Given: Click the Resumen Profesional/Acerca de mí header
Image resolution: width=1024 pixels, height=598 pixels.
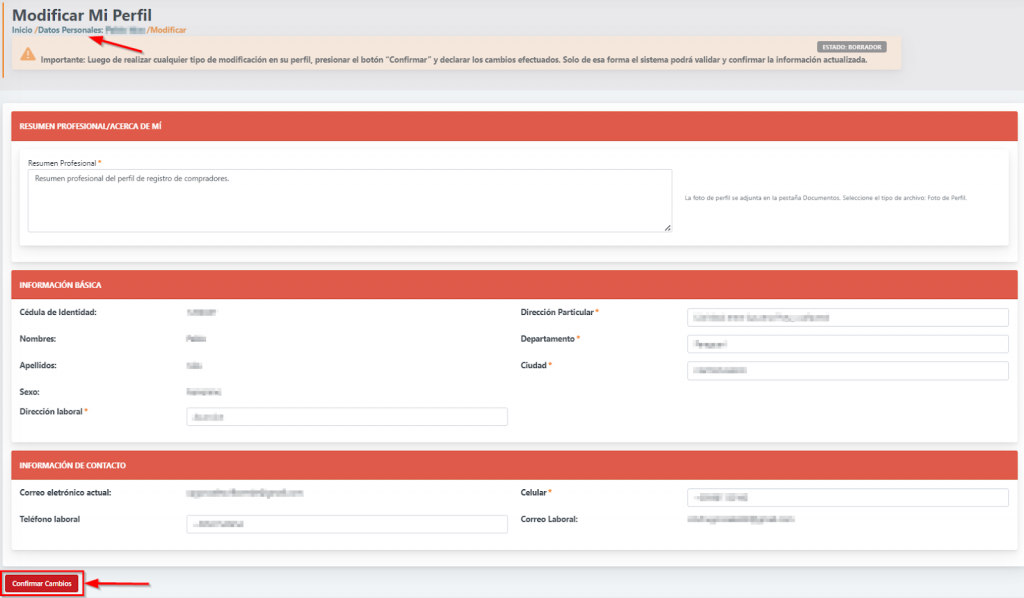Looking at the screenshot, I should click(x=514, y=126).
